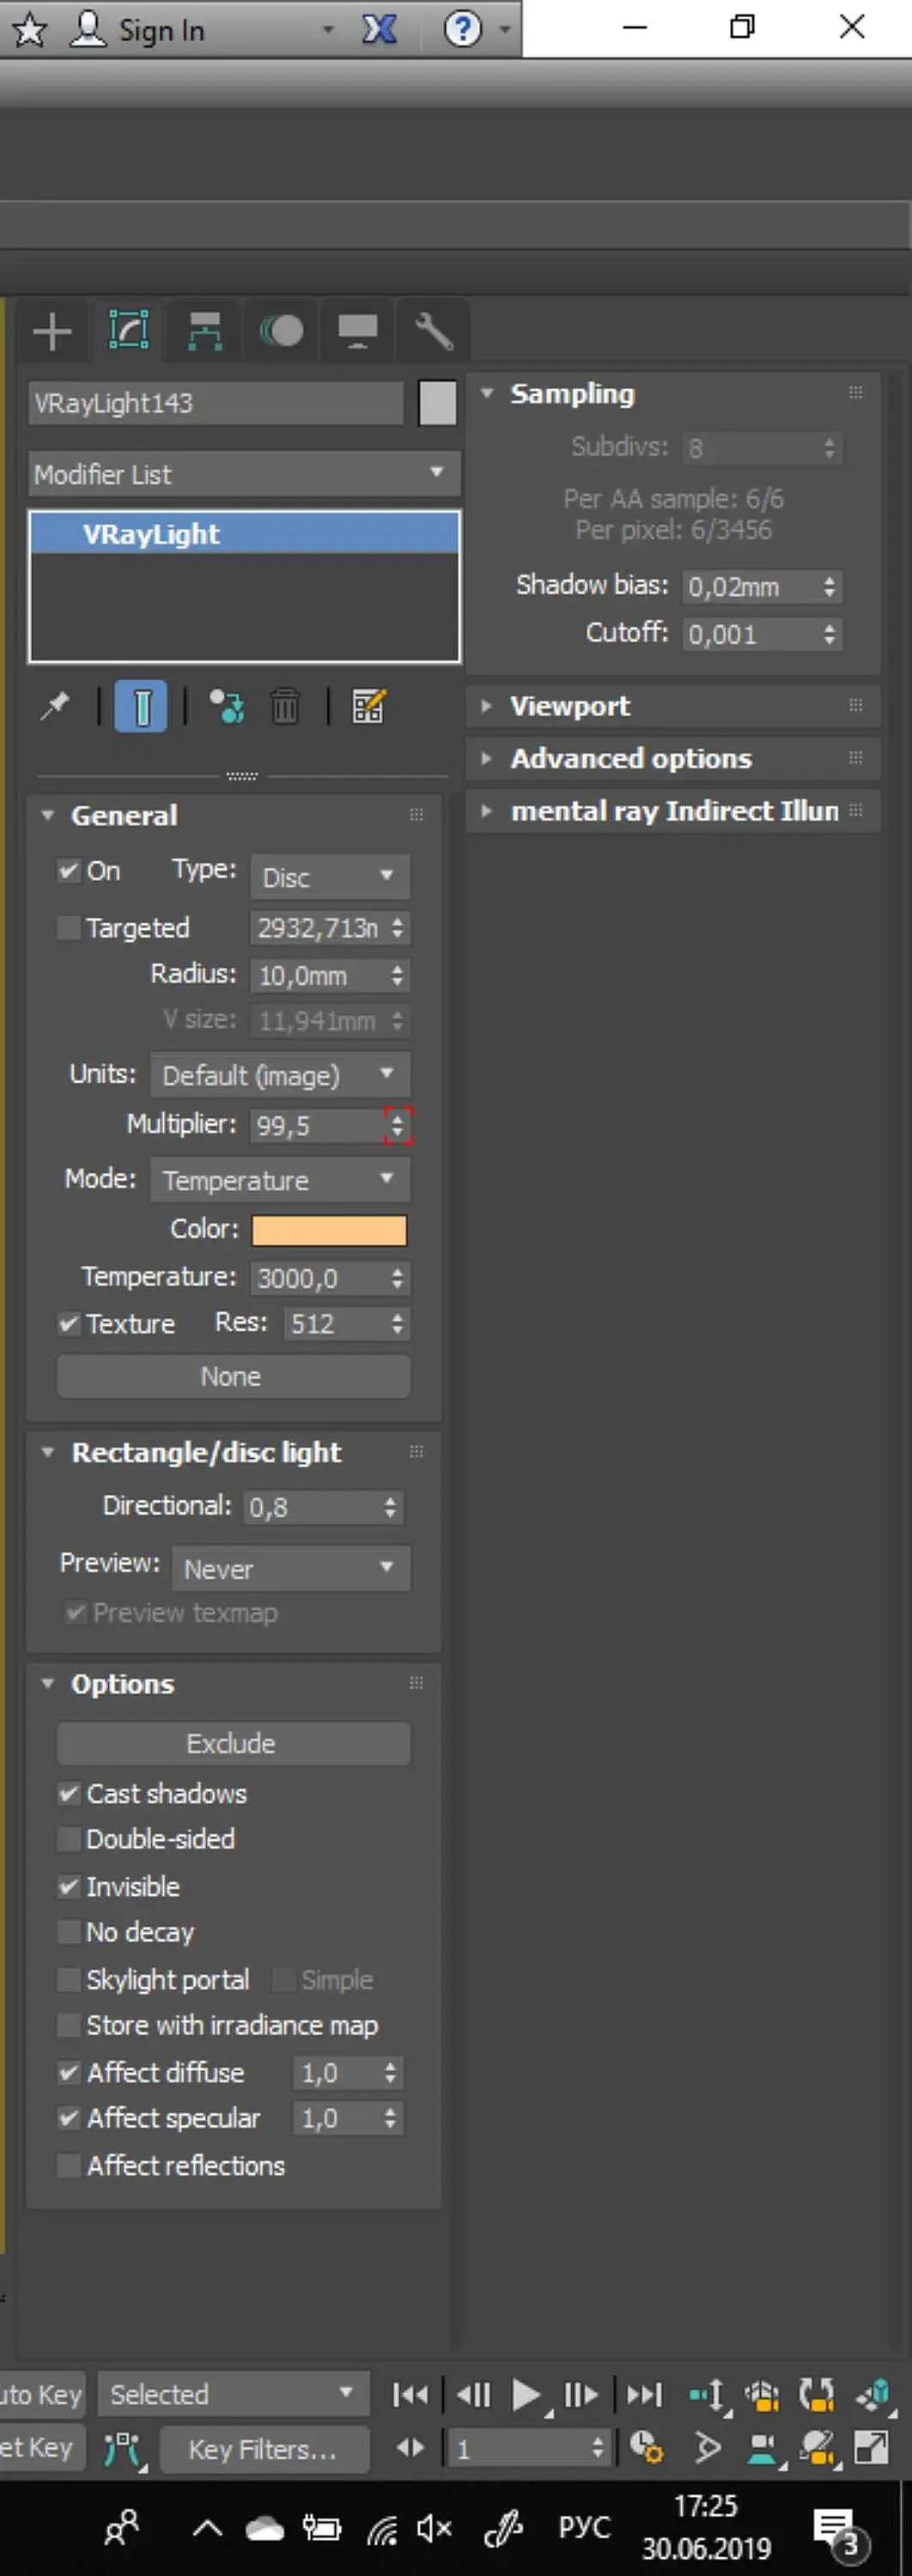Open light Type dropdown showing Disc

[330, 877]
